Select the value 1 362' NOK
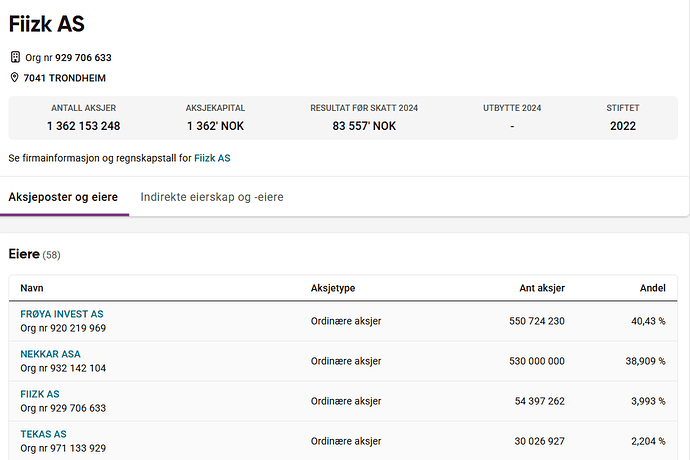The image size is (690, 460). coord(215,126)
